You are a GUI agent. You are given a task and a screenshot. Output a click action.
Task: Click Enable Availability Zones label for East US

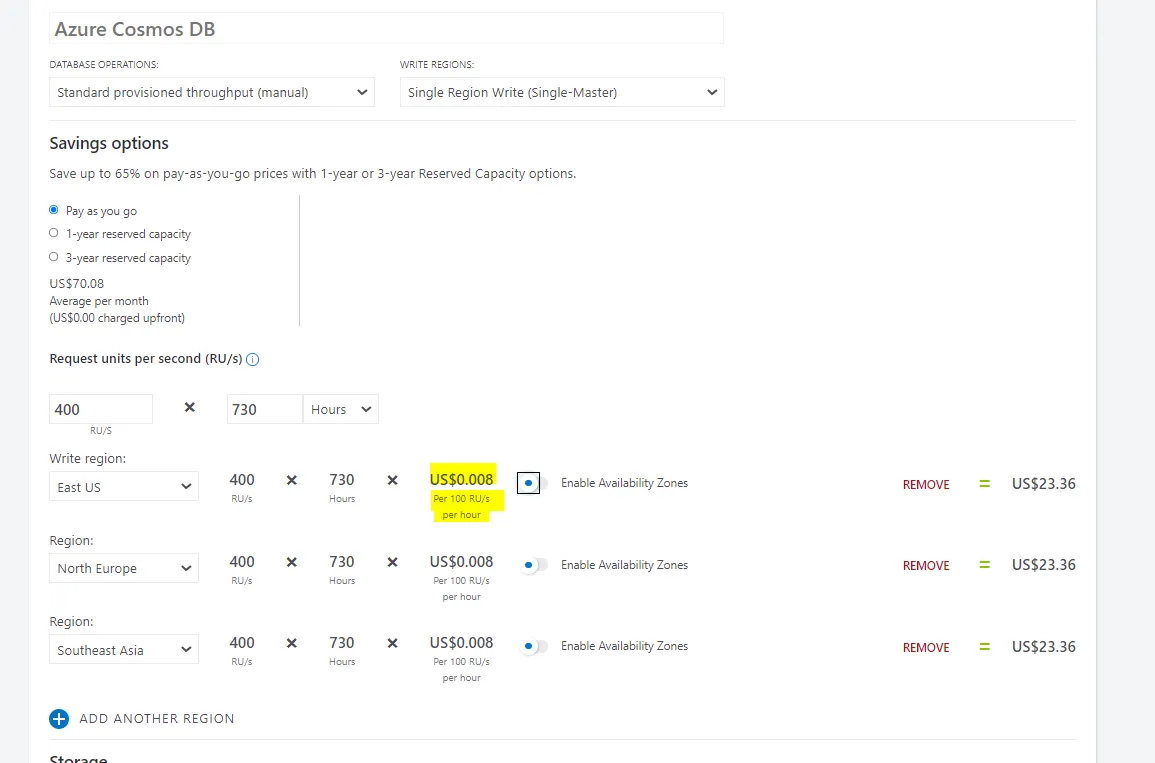point(625,483)
